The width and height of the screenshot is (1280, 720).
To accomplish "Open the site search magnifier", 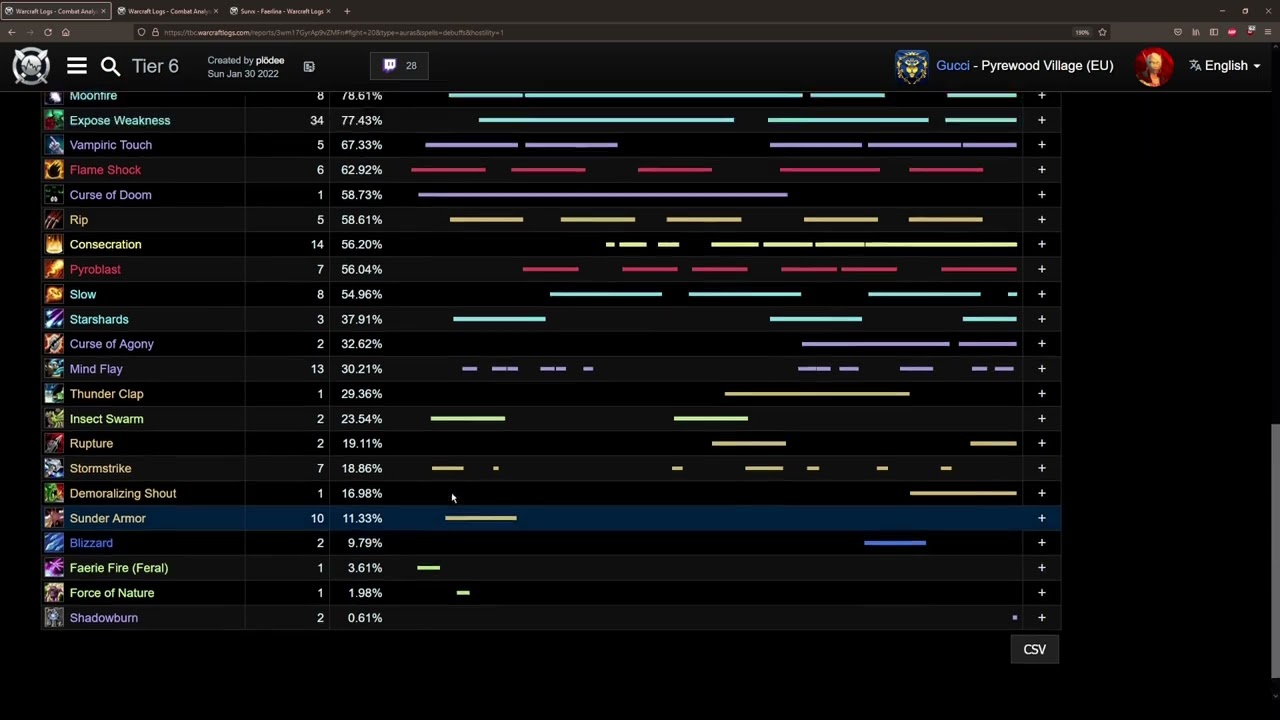I will click(x=110, y=66).
